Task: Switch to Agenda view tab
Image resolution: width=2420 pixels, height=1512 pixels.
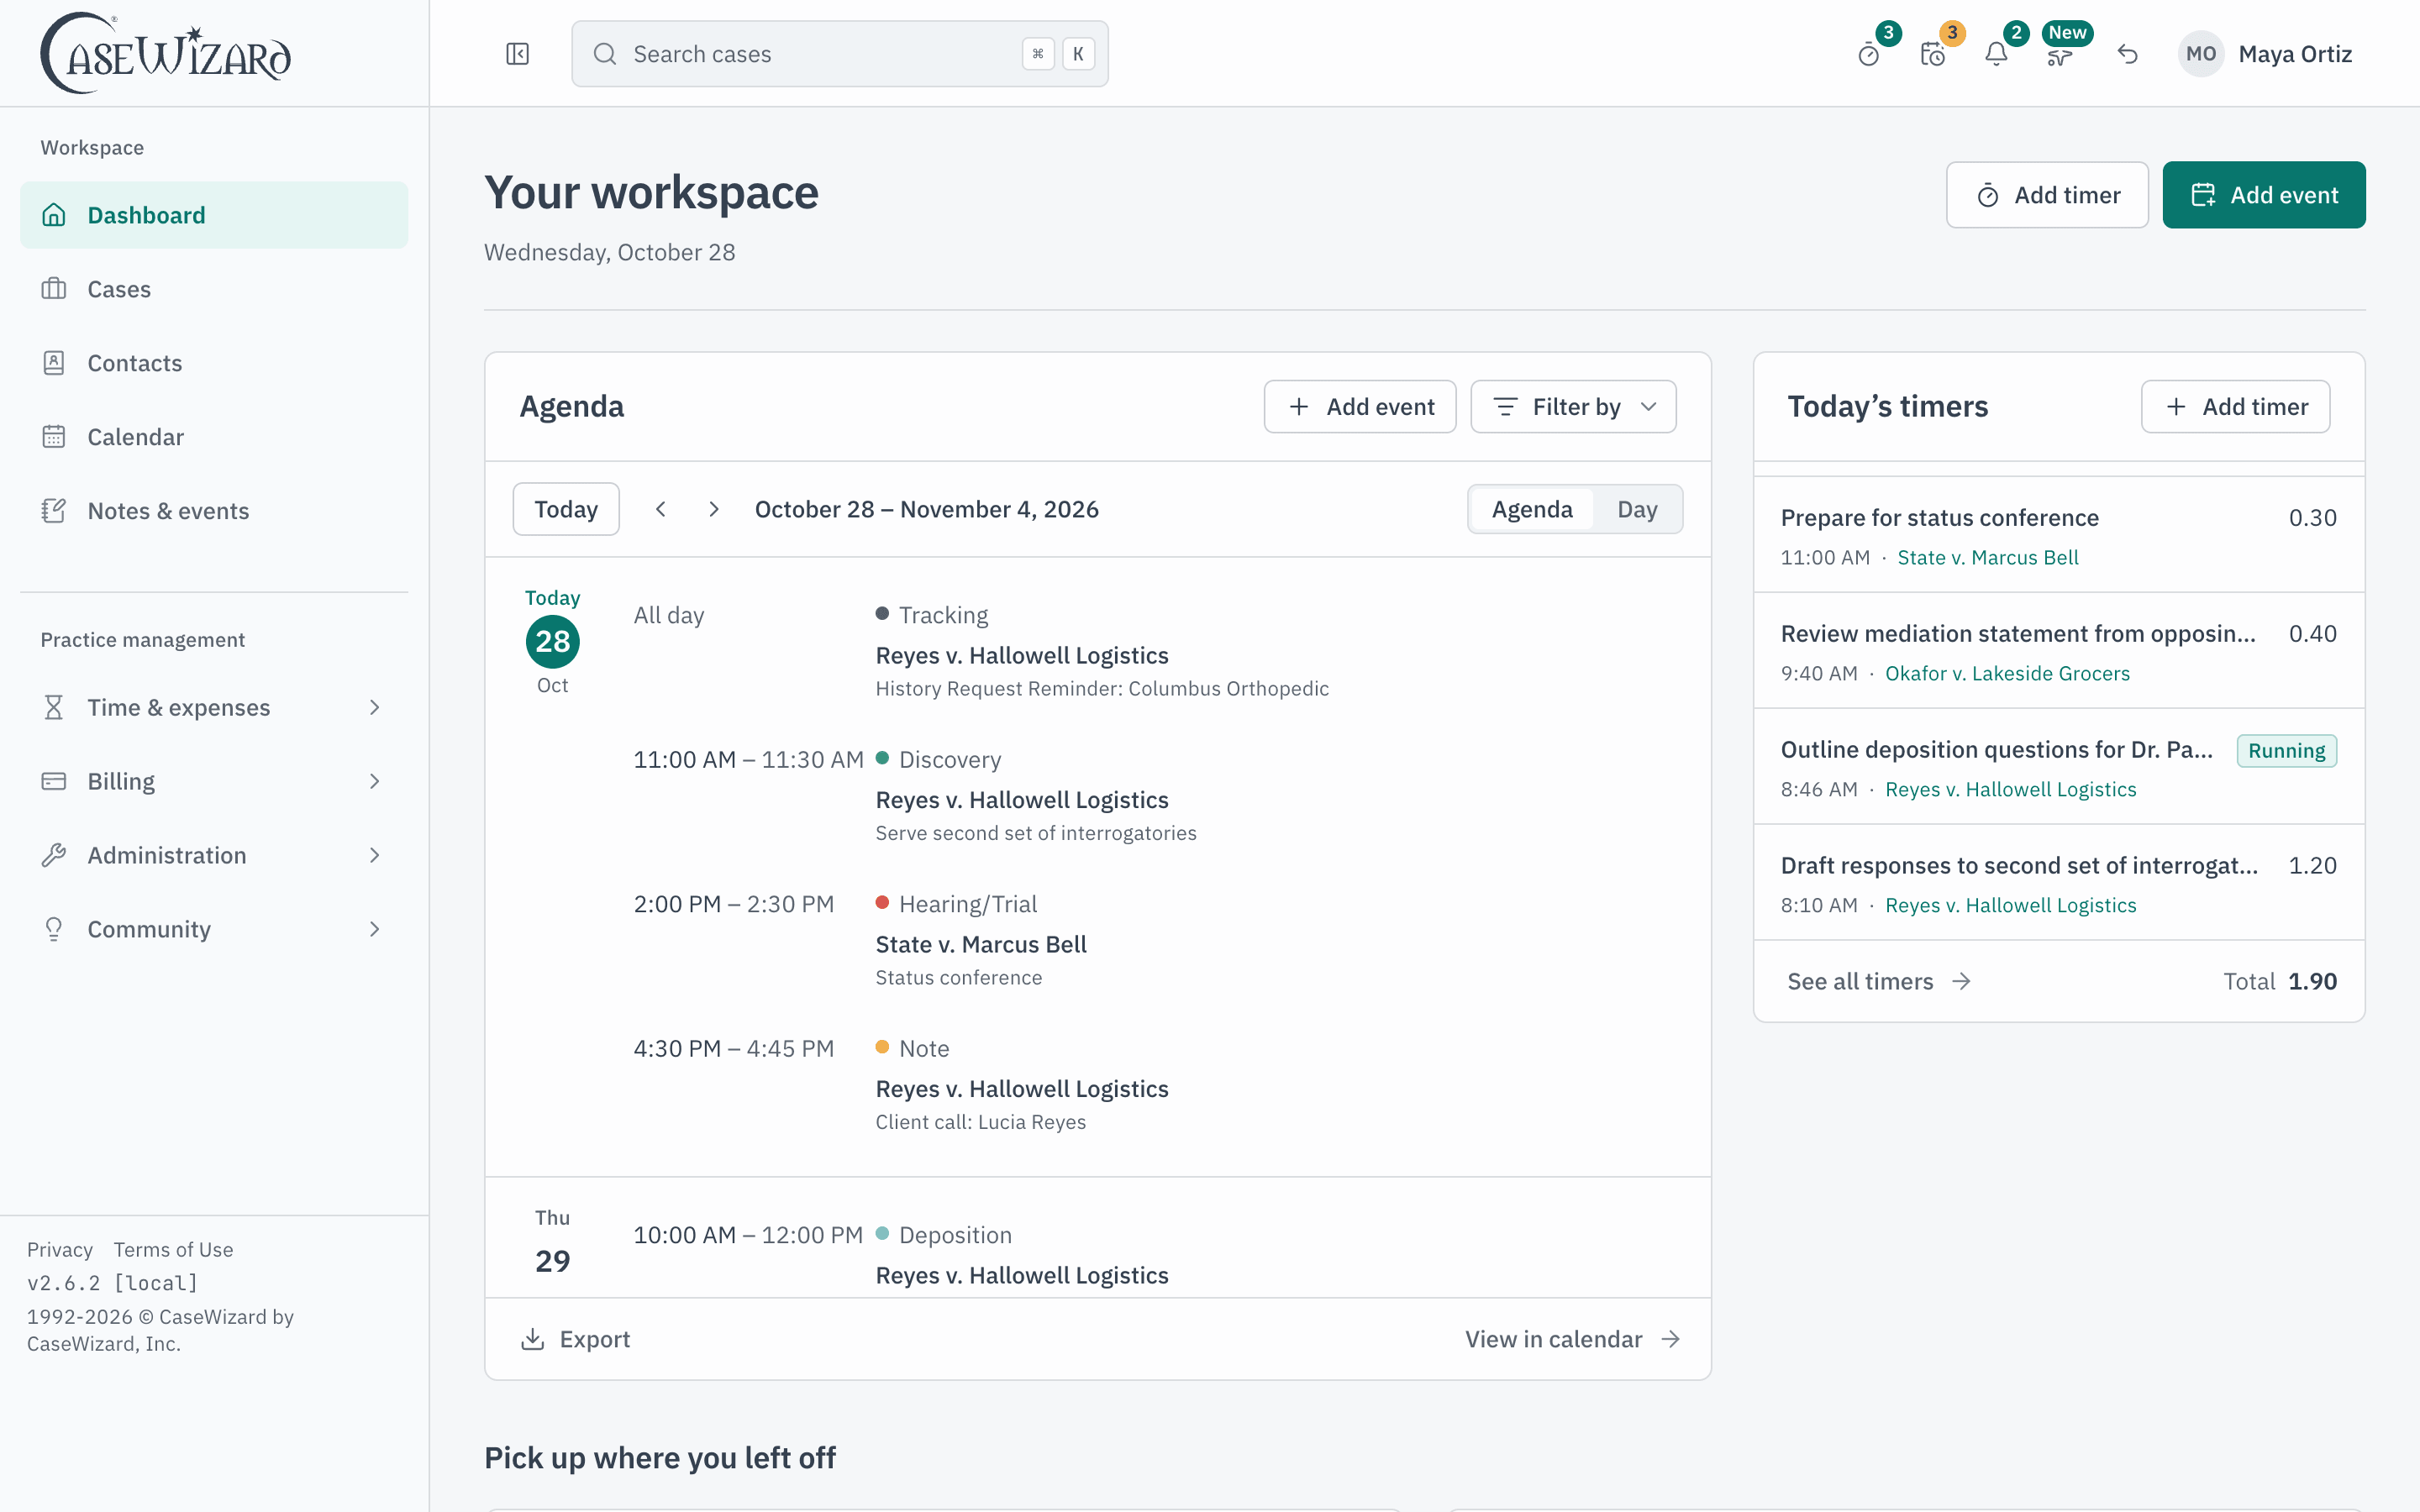Action: point(1532,509)
